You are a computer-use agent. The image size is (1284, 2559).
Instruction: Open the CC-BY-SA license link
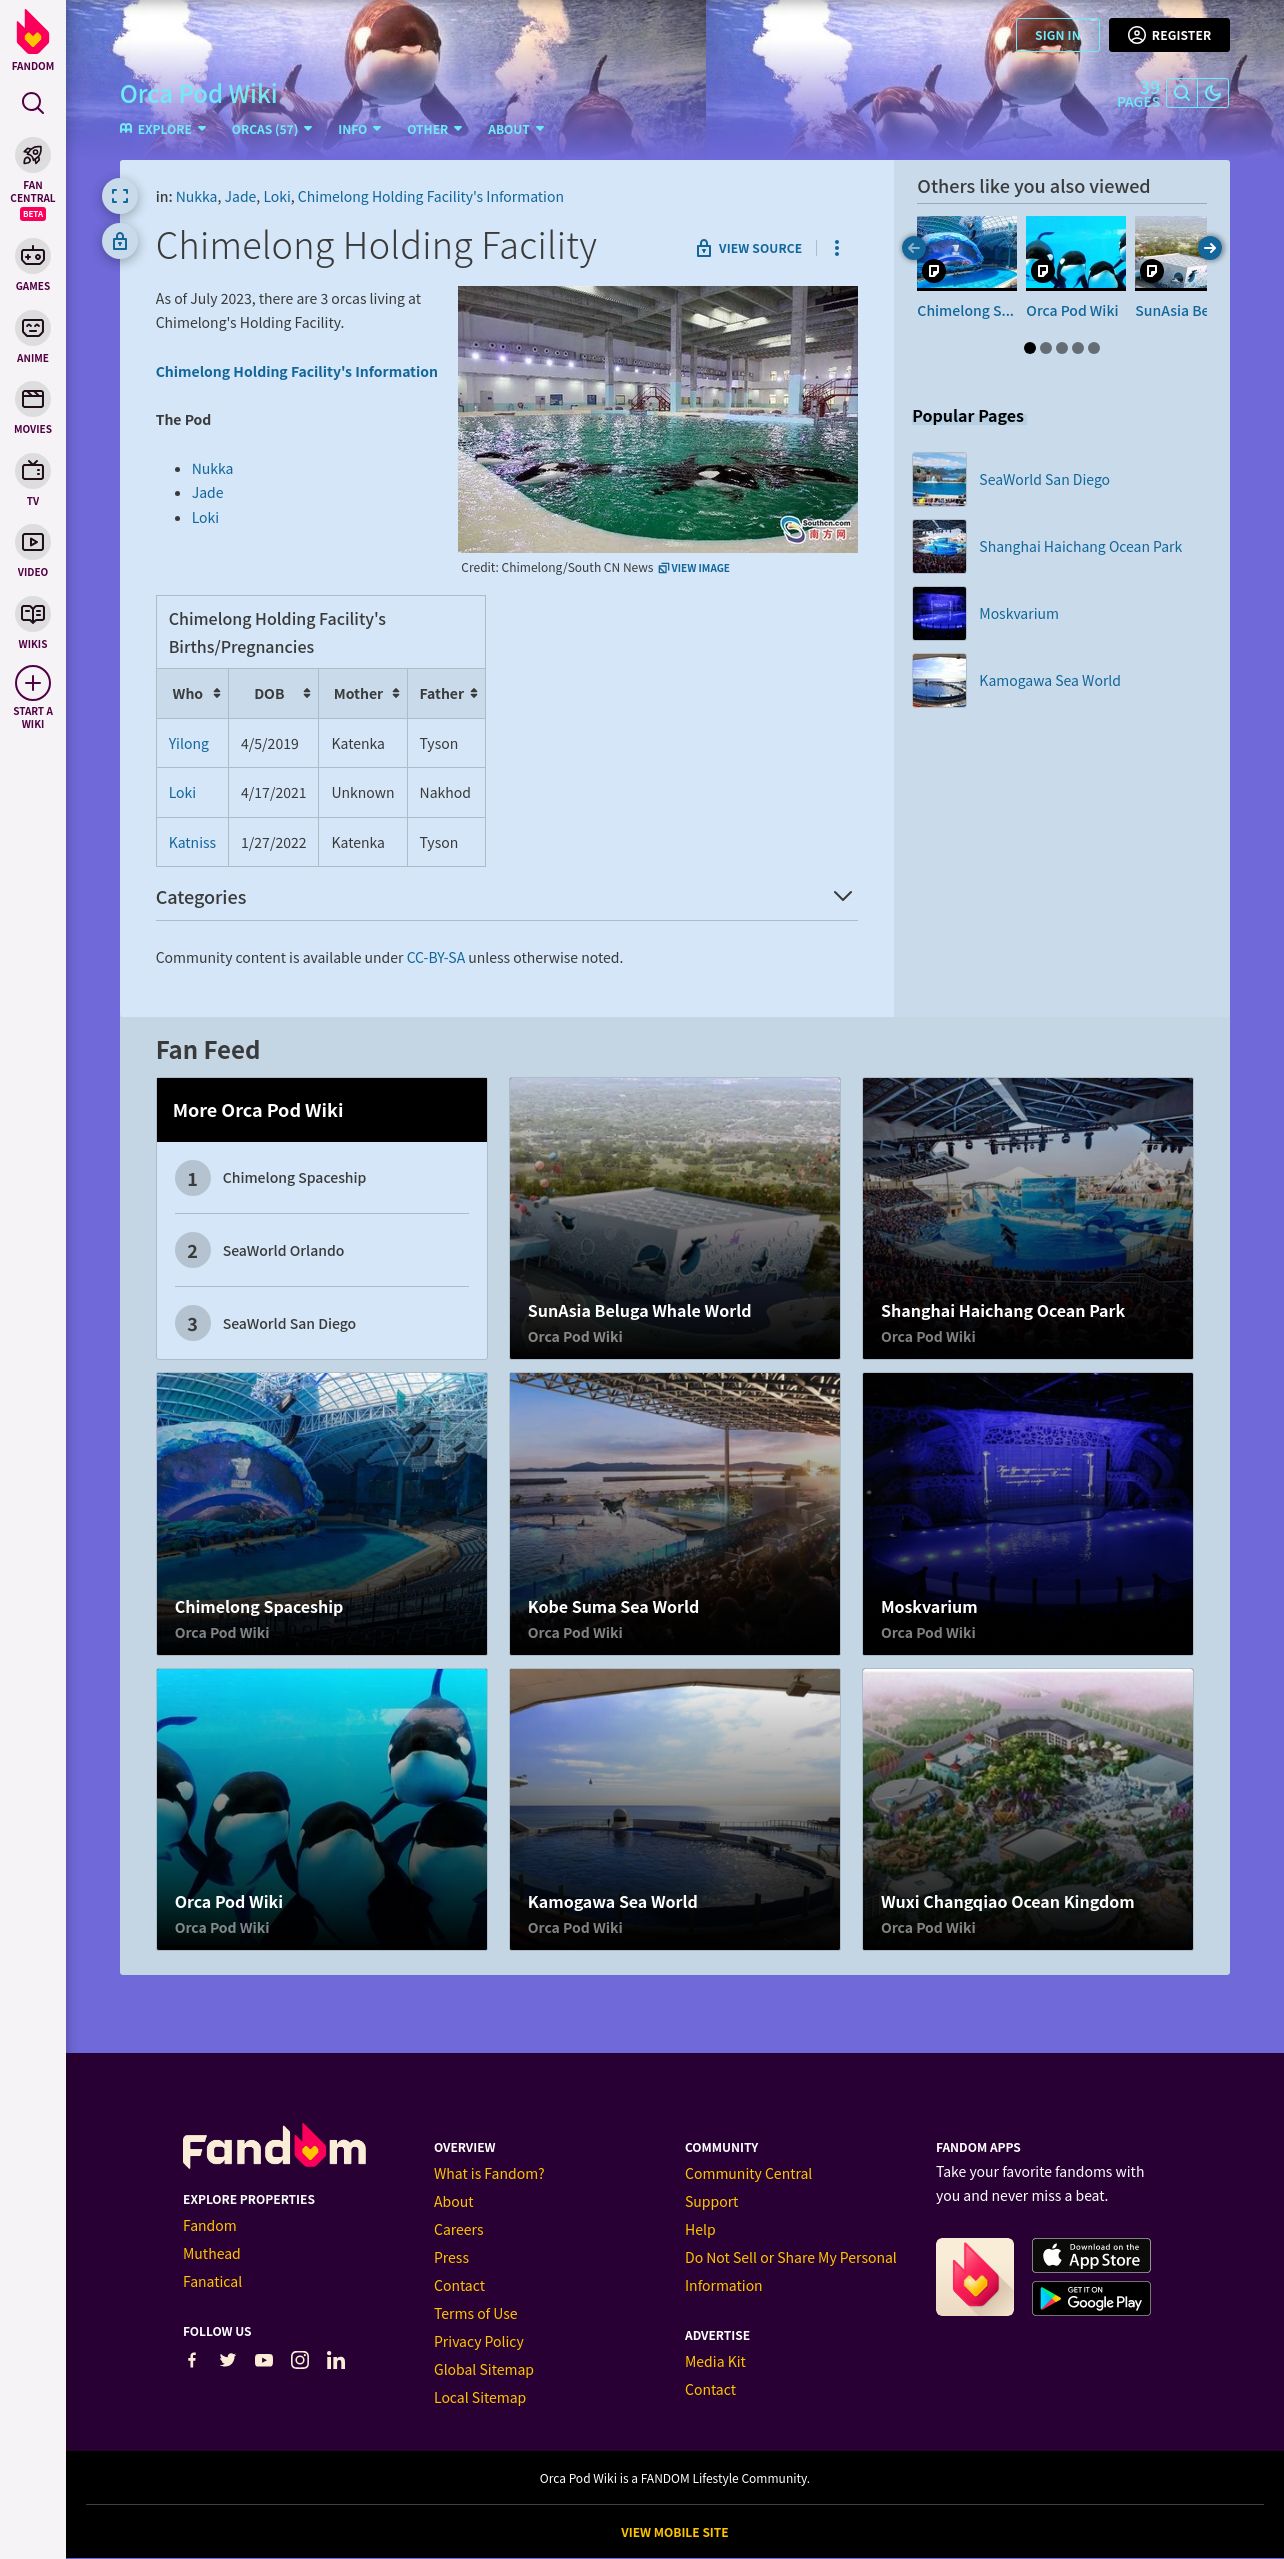click(436, 958)
